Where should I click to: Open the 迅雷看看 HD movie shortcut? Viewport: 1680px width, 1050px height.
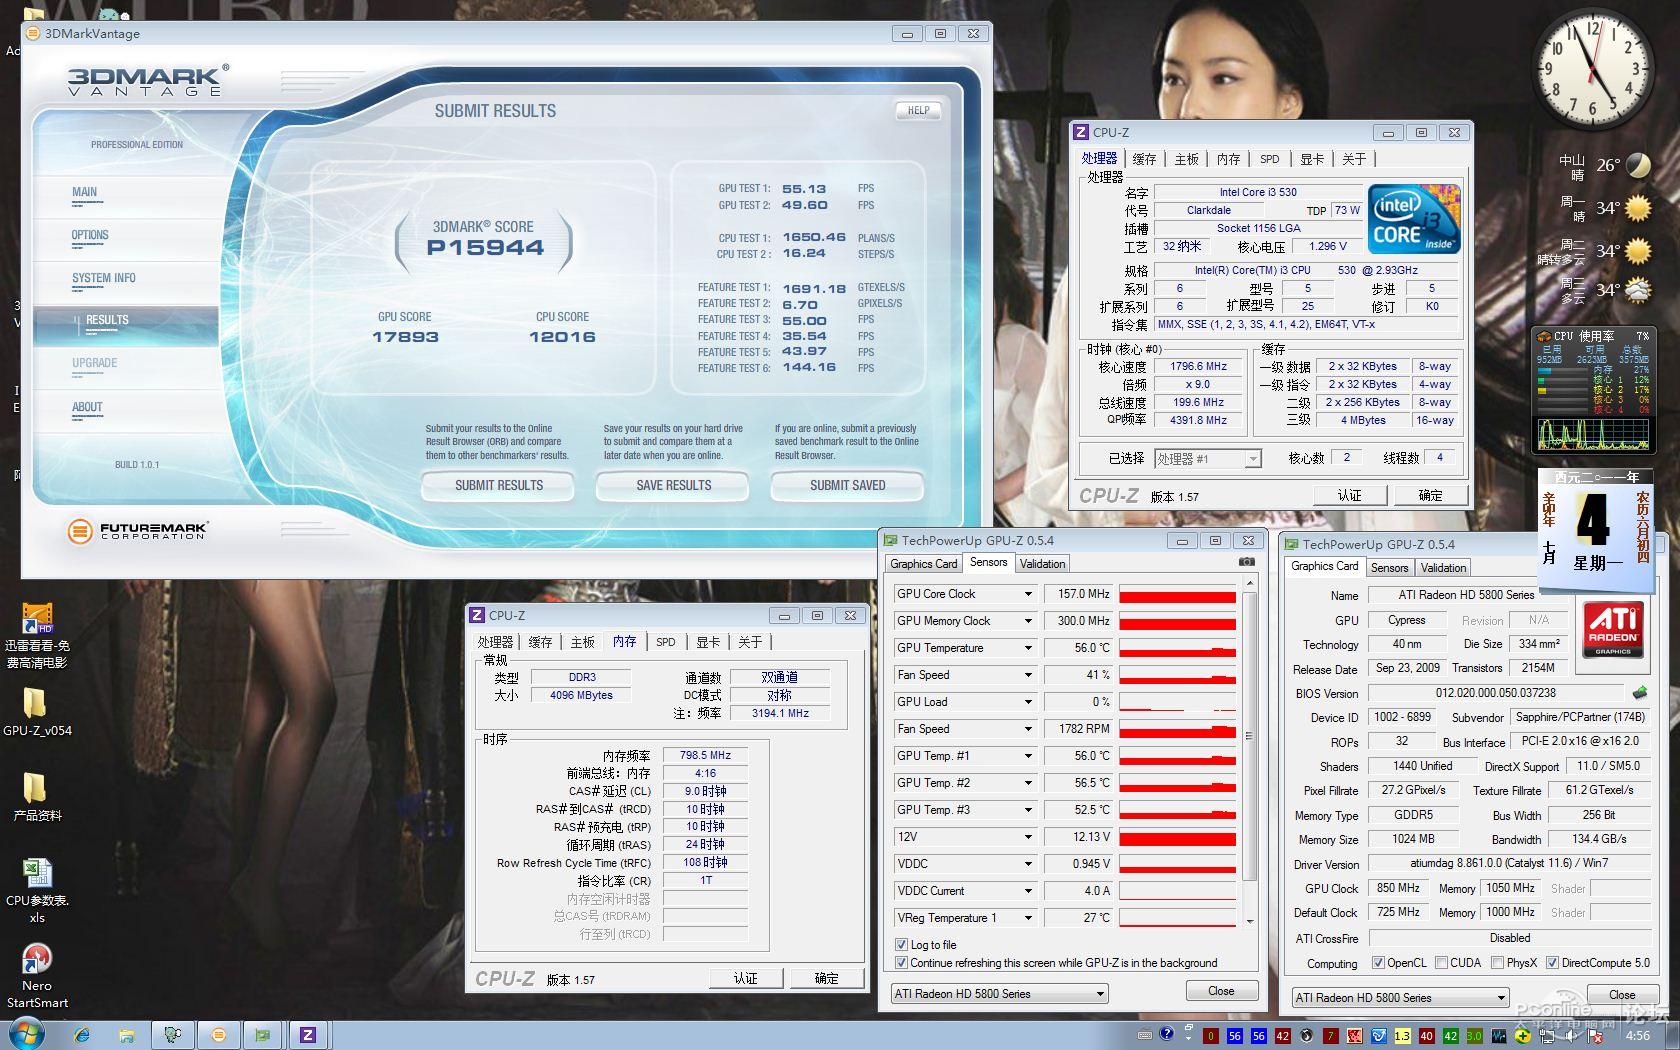coord(37,636)
